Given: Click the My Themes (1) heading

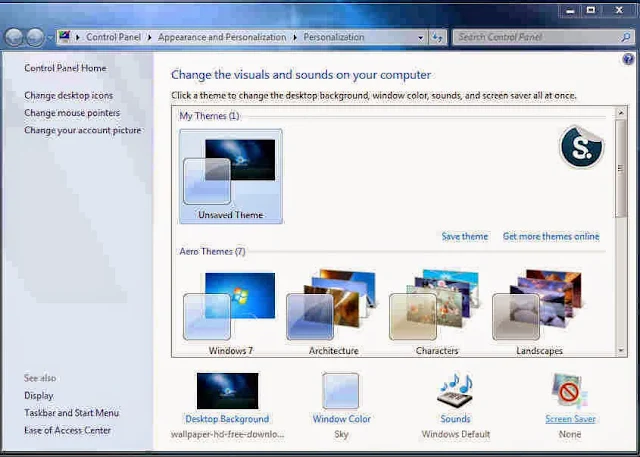Looking at the screenshot, I should pyautogui.click(x=209, y=116).
